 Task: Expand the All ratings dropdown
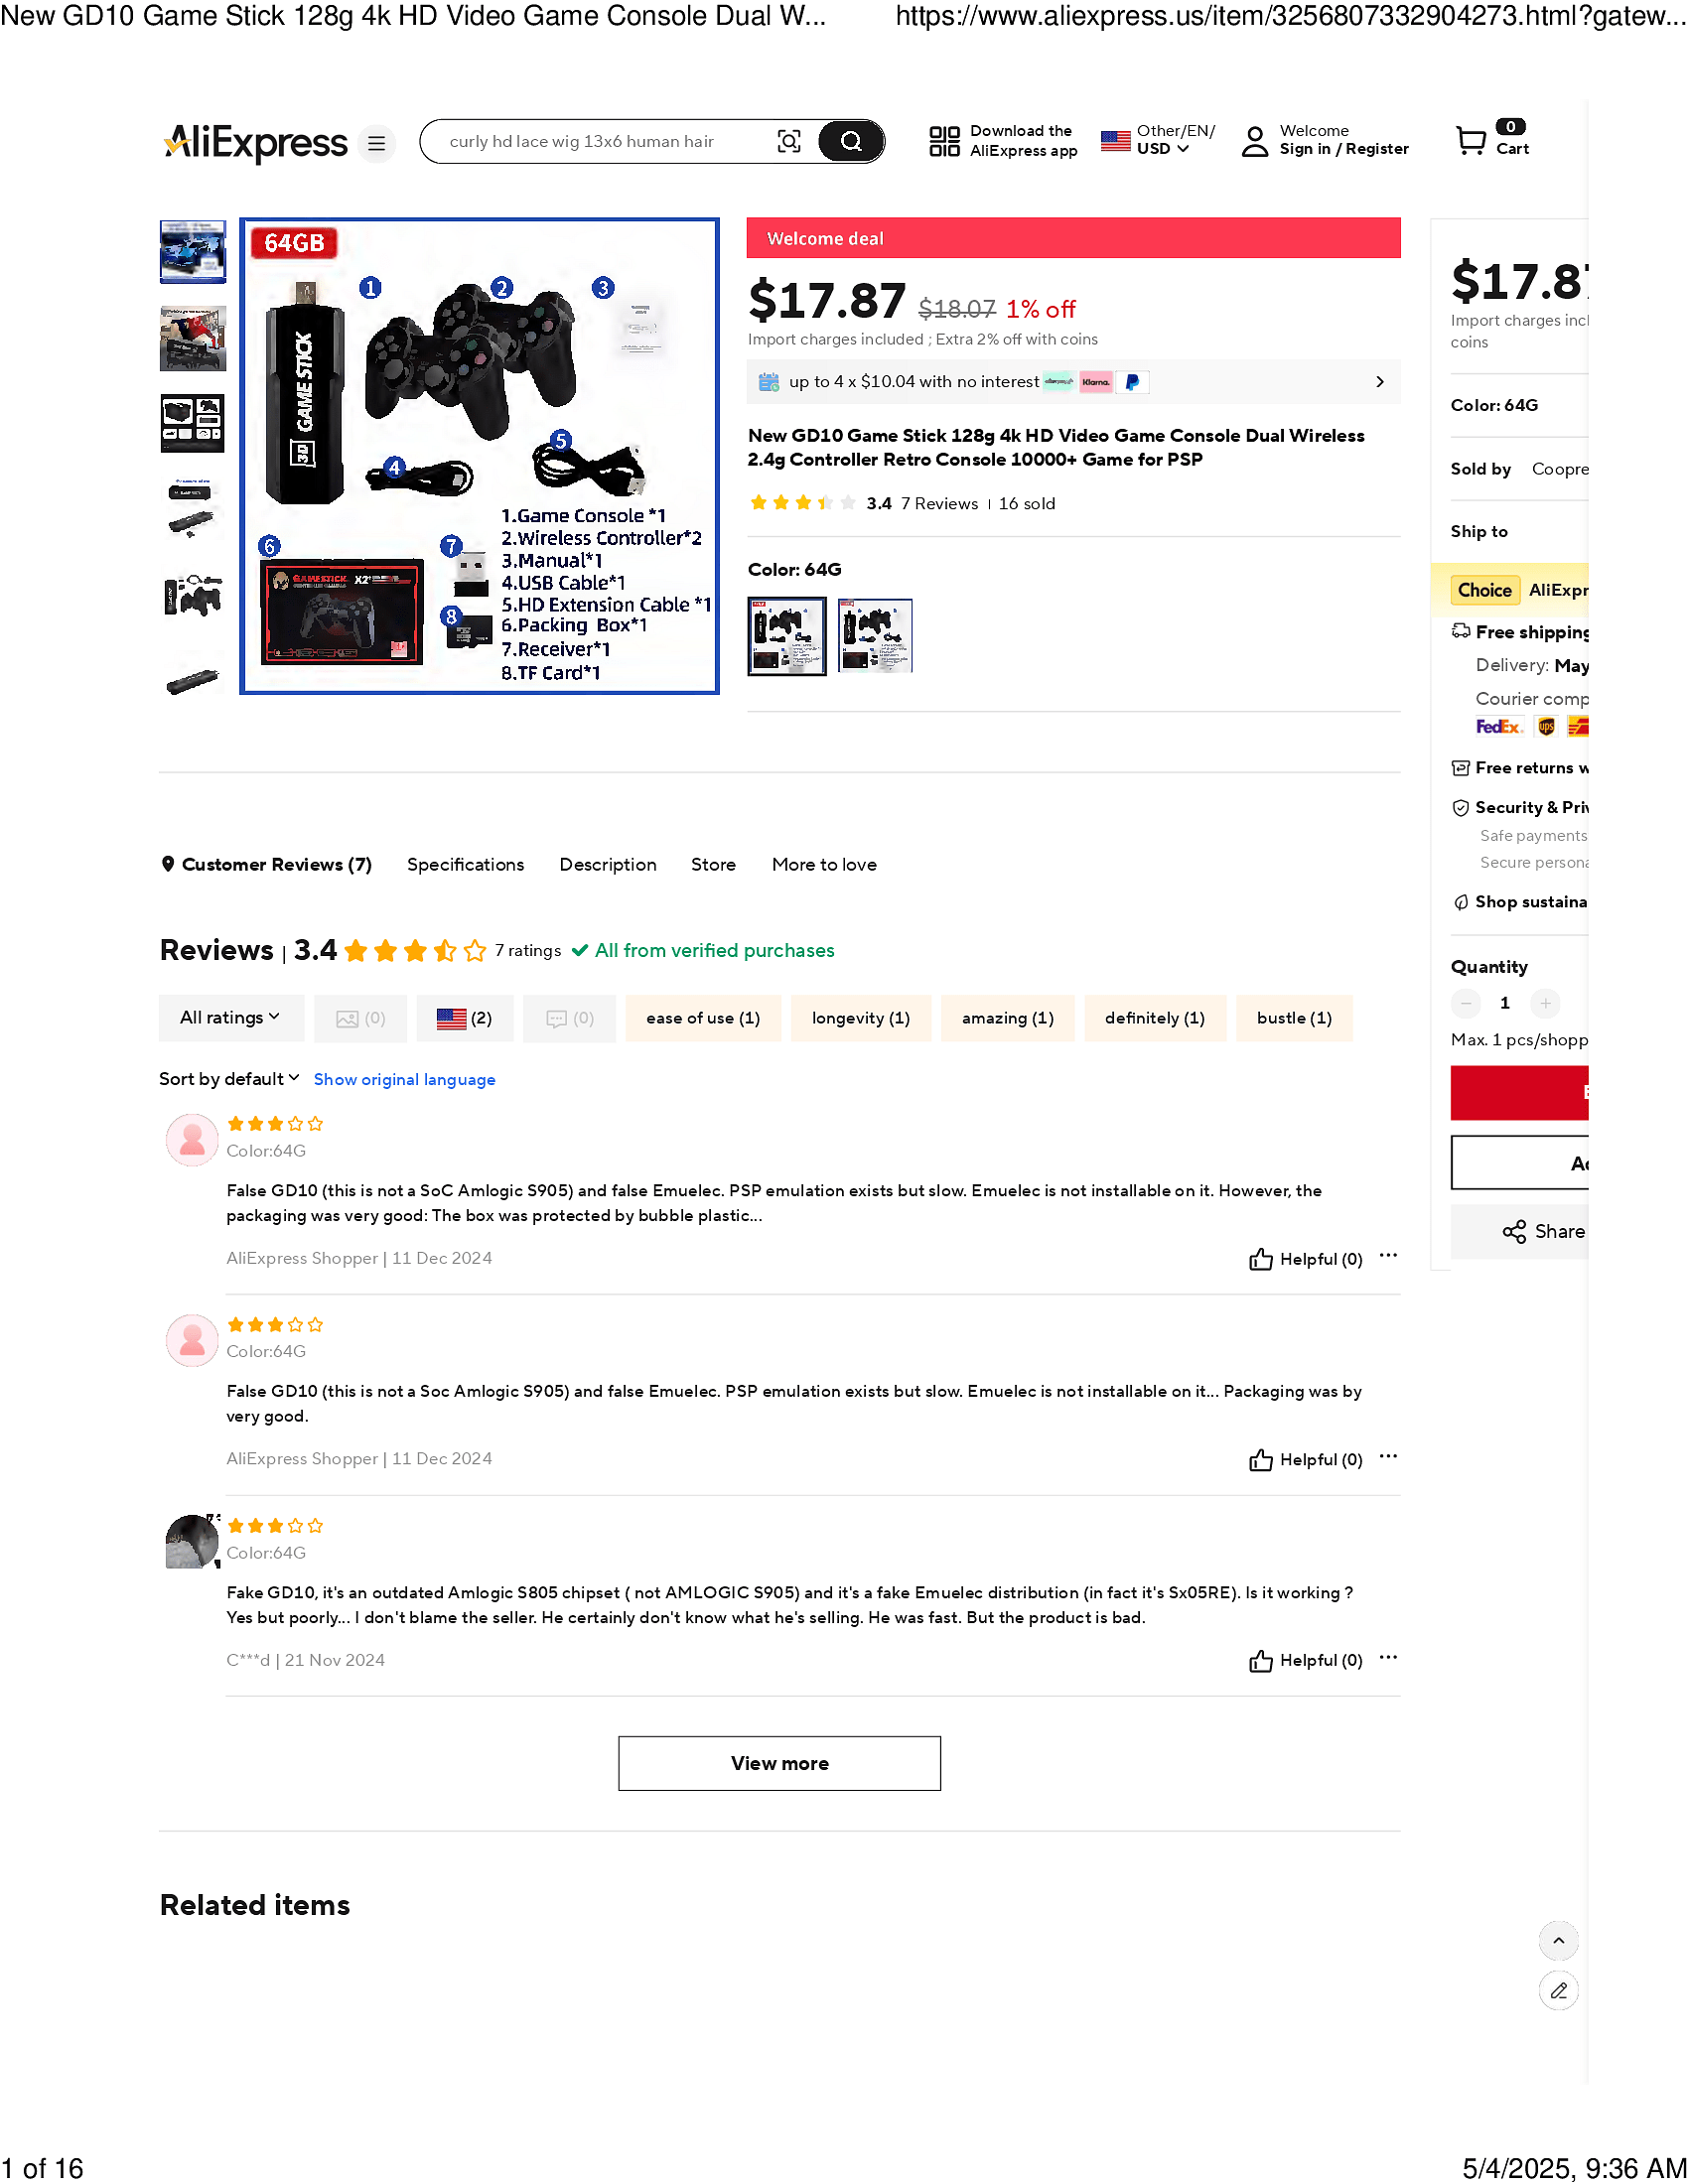click(x=230, y=1018)
